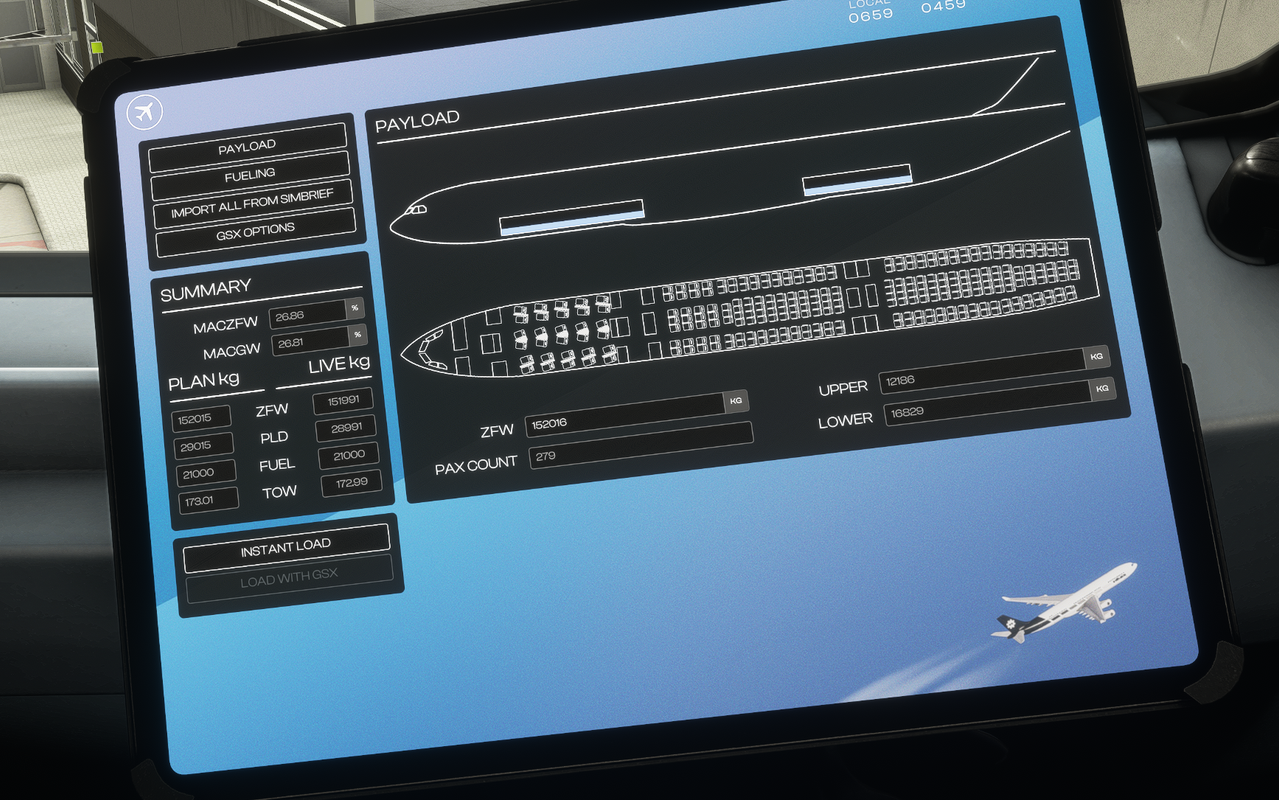Open the airplane home icon

[x=146, y=112]
